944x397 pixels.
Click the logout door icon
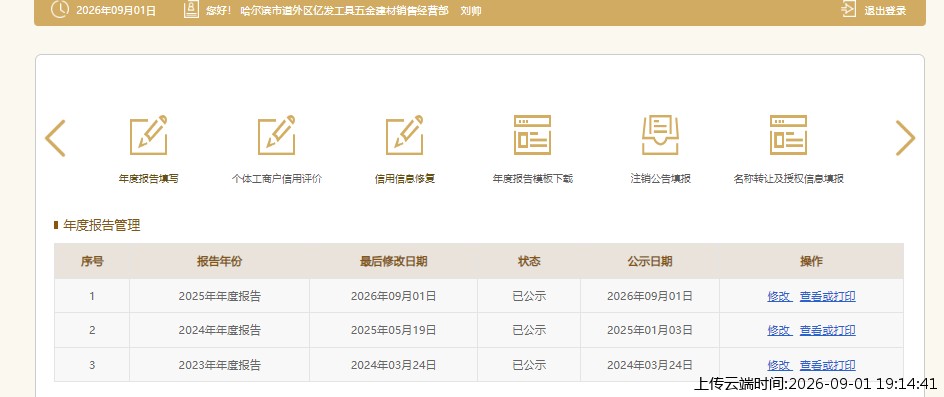[x=849, y=10]
